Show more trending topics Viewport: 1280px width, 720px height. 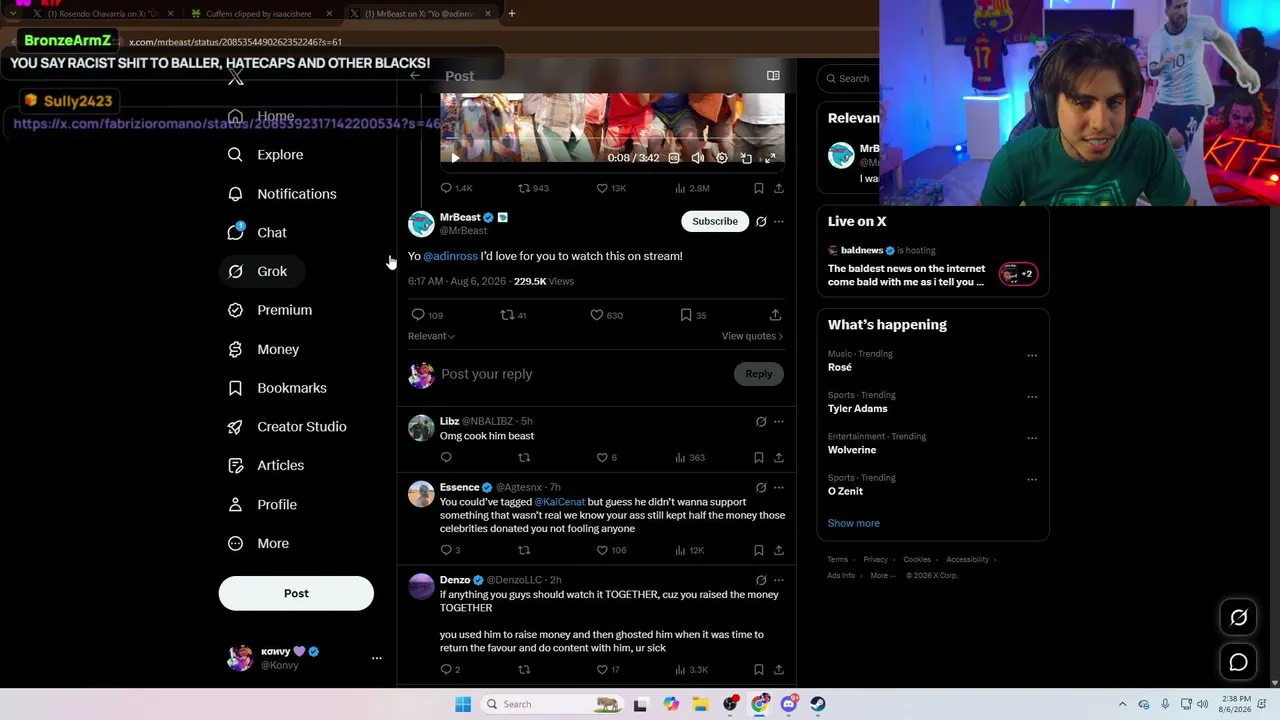(854, 523)
